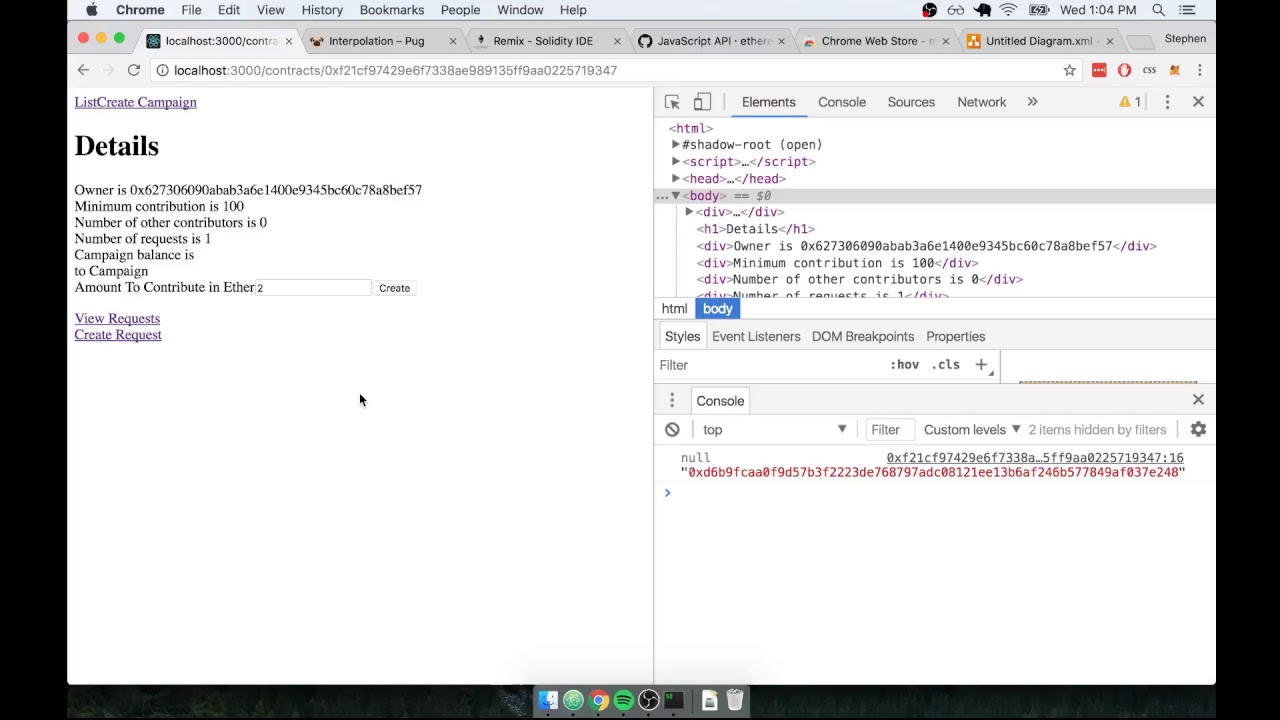Open the console source link ending in 347:16

pos(1035,458)
